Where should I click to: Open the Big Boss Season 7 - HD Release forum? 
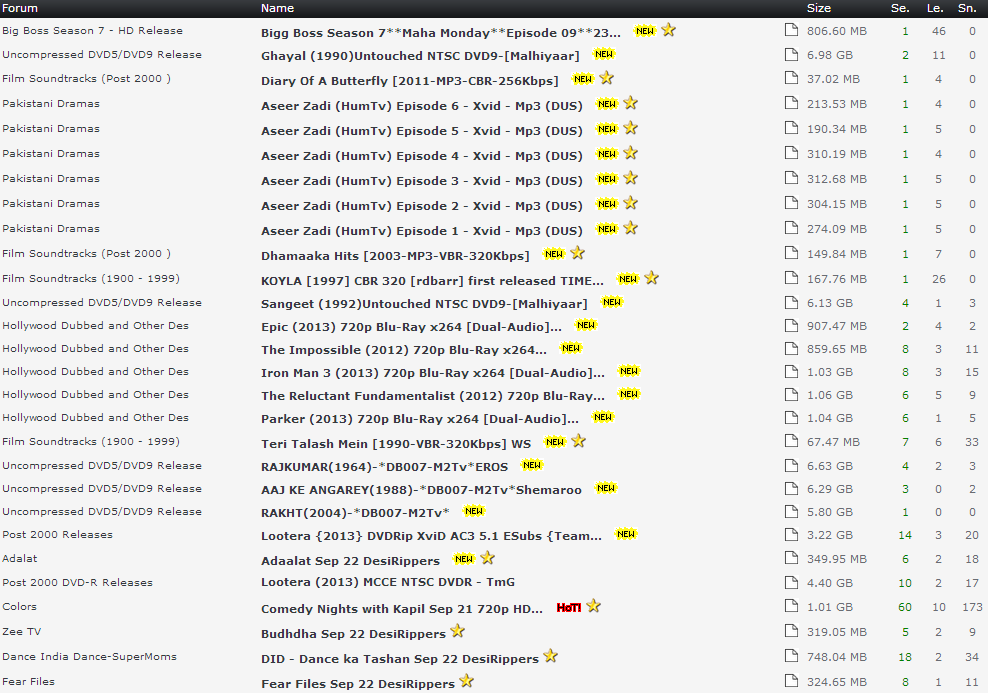92,30
